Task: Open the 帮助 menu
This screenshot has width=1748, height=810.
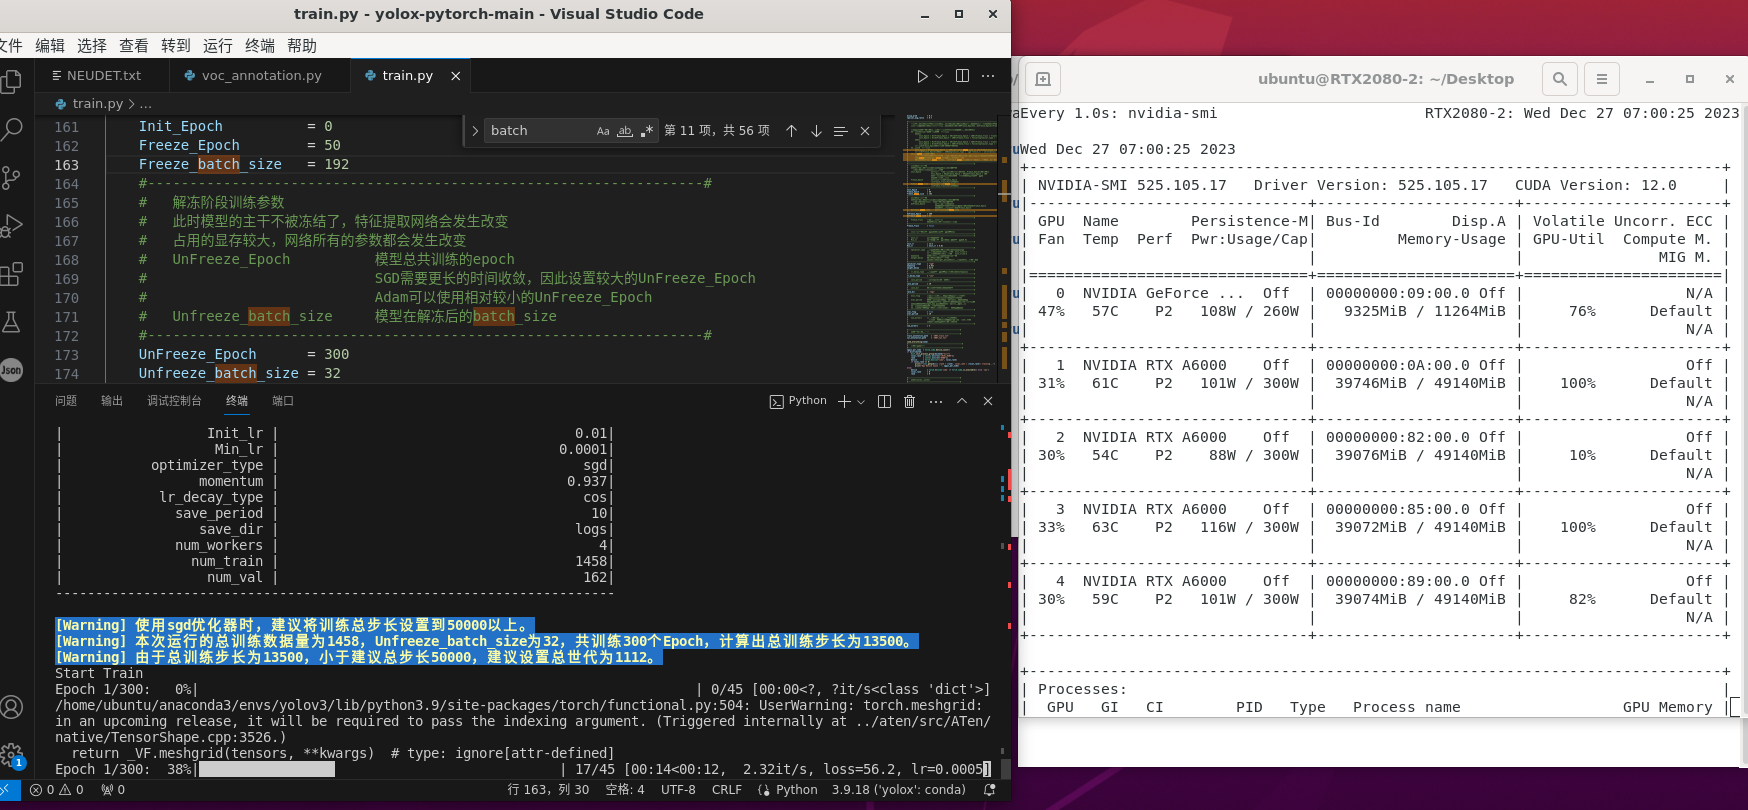Action: click(301, 46)
